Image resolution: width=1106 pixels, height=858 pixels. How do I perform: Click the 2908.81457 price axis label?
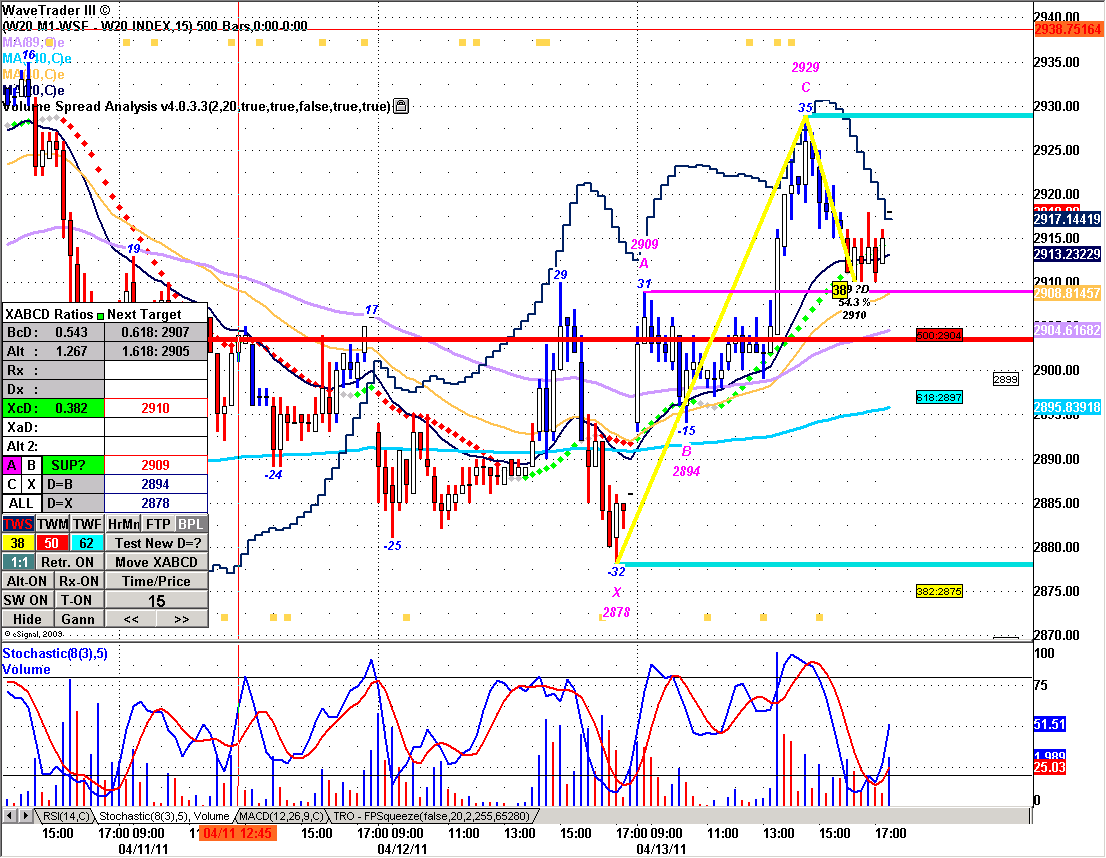[1068, 292]
